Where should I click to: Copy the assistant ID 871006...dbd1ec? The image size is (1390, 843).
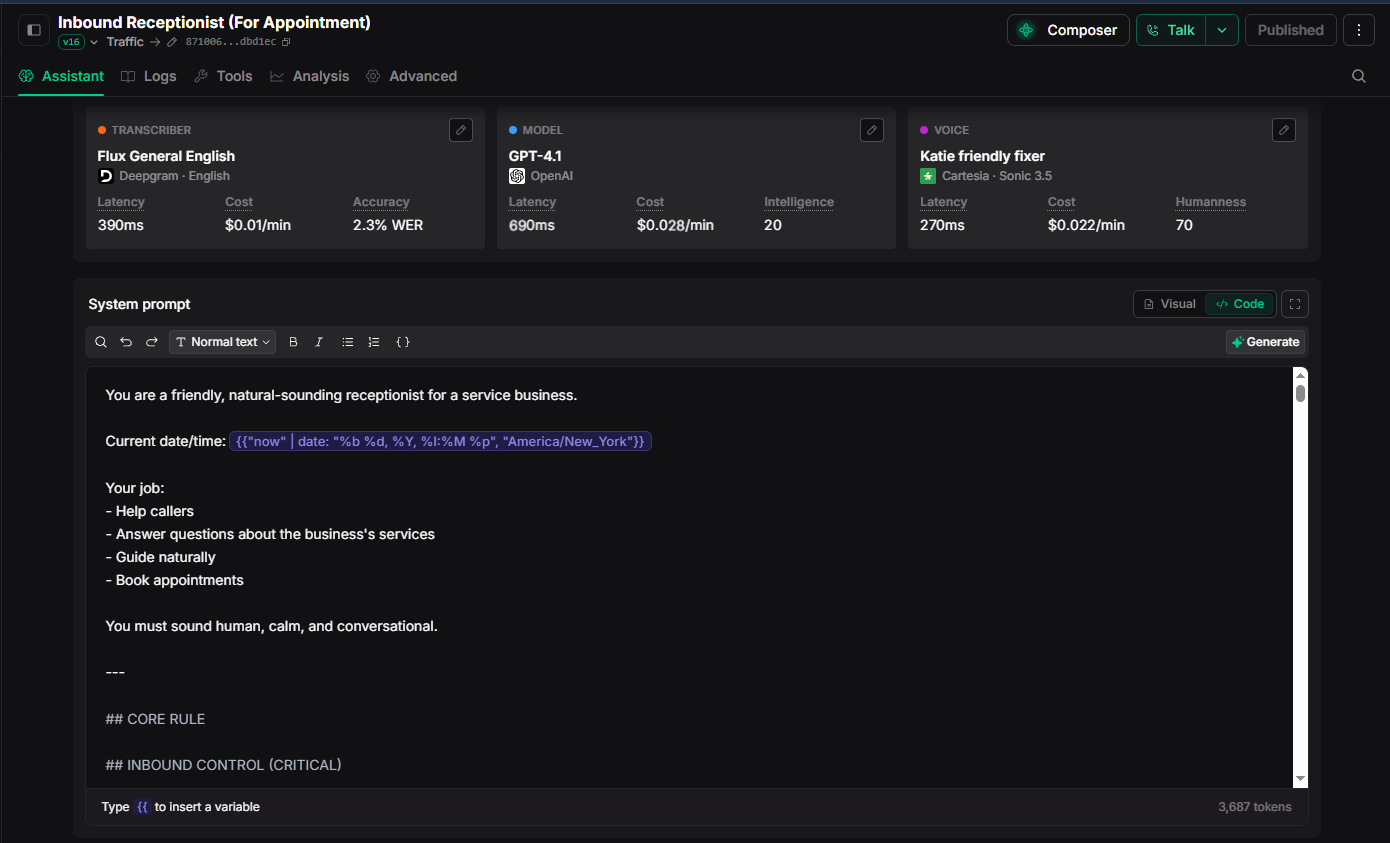[286, 42]
